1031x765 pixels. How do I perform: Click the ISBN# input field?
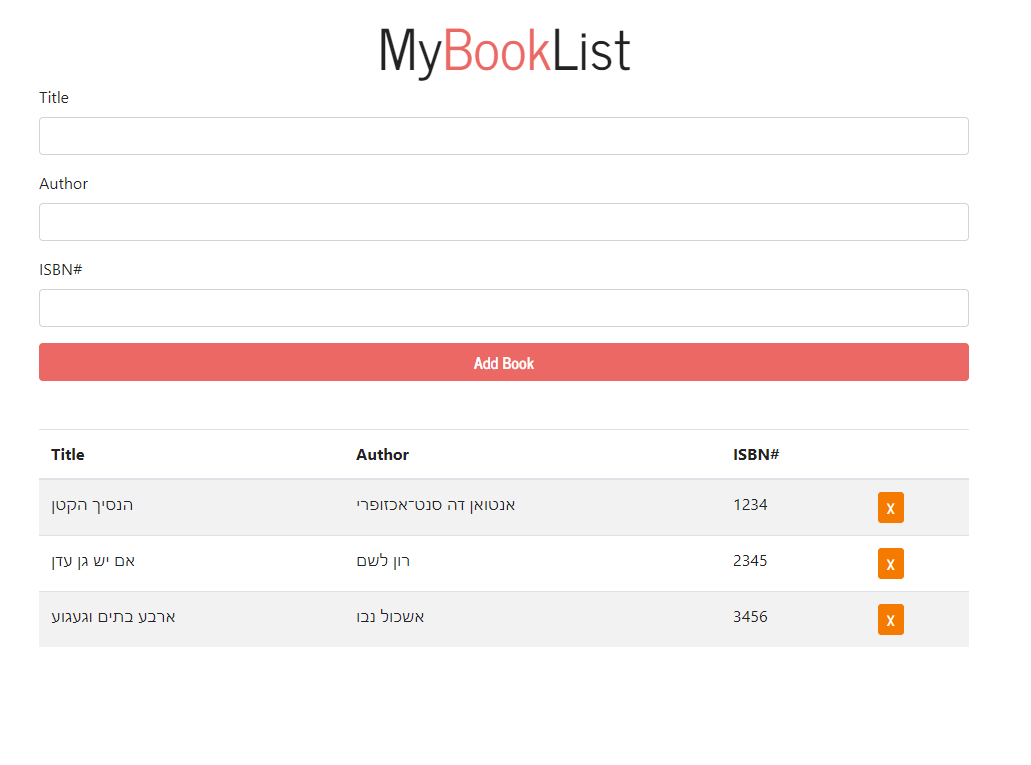click(x=503, y=307)
